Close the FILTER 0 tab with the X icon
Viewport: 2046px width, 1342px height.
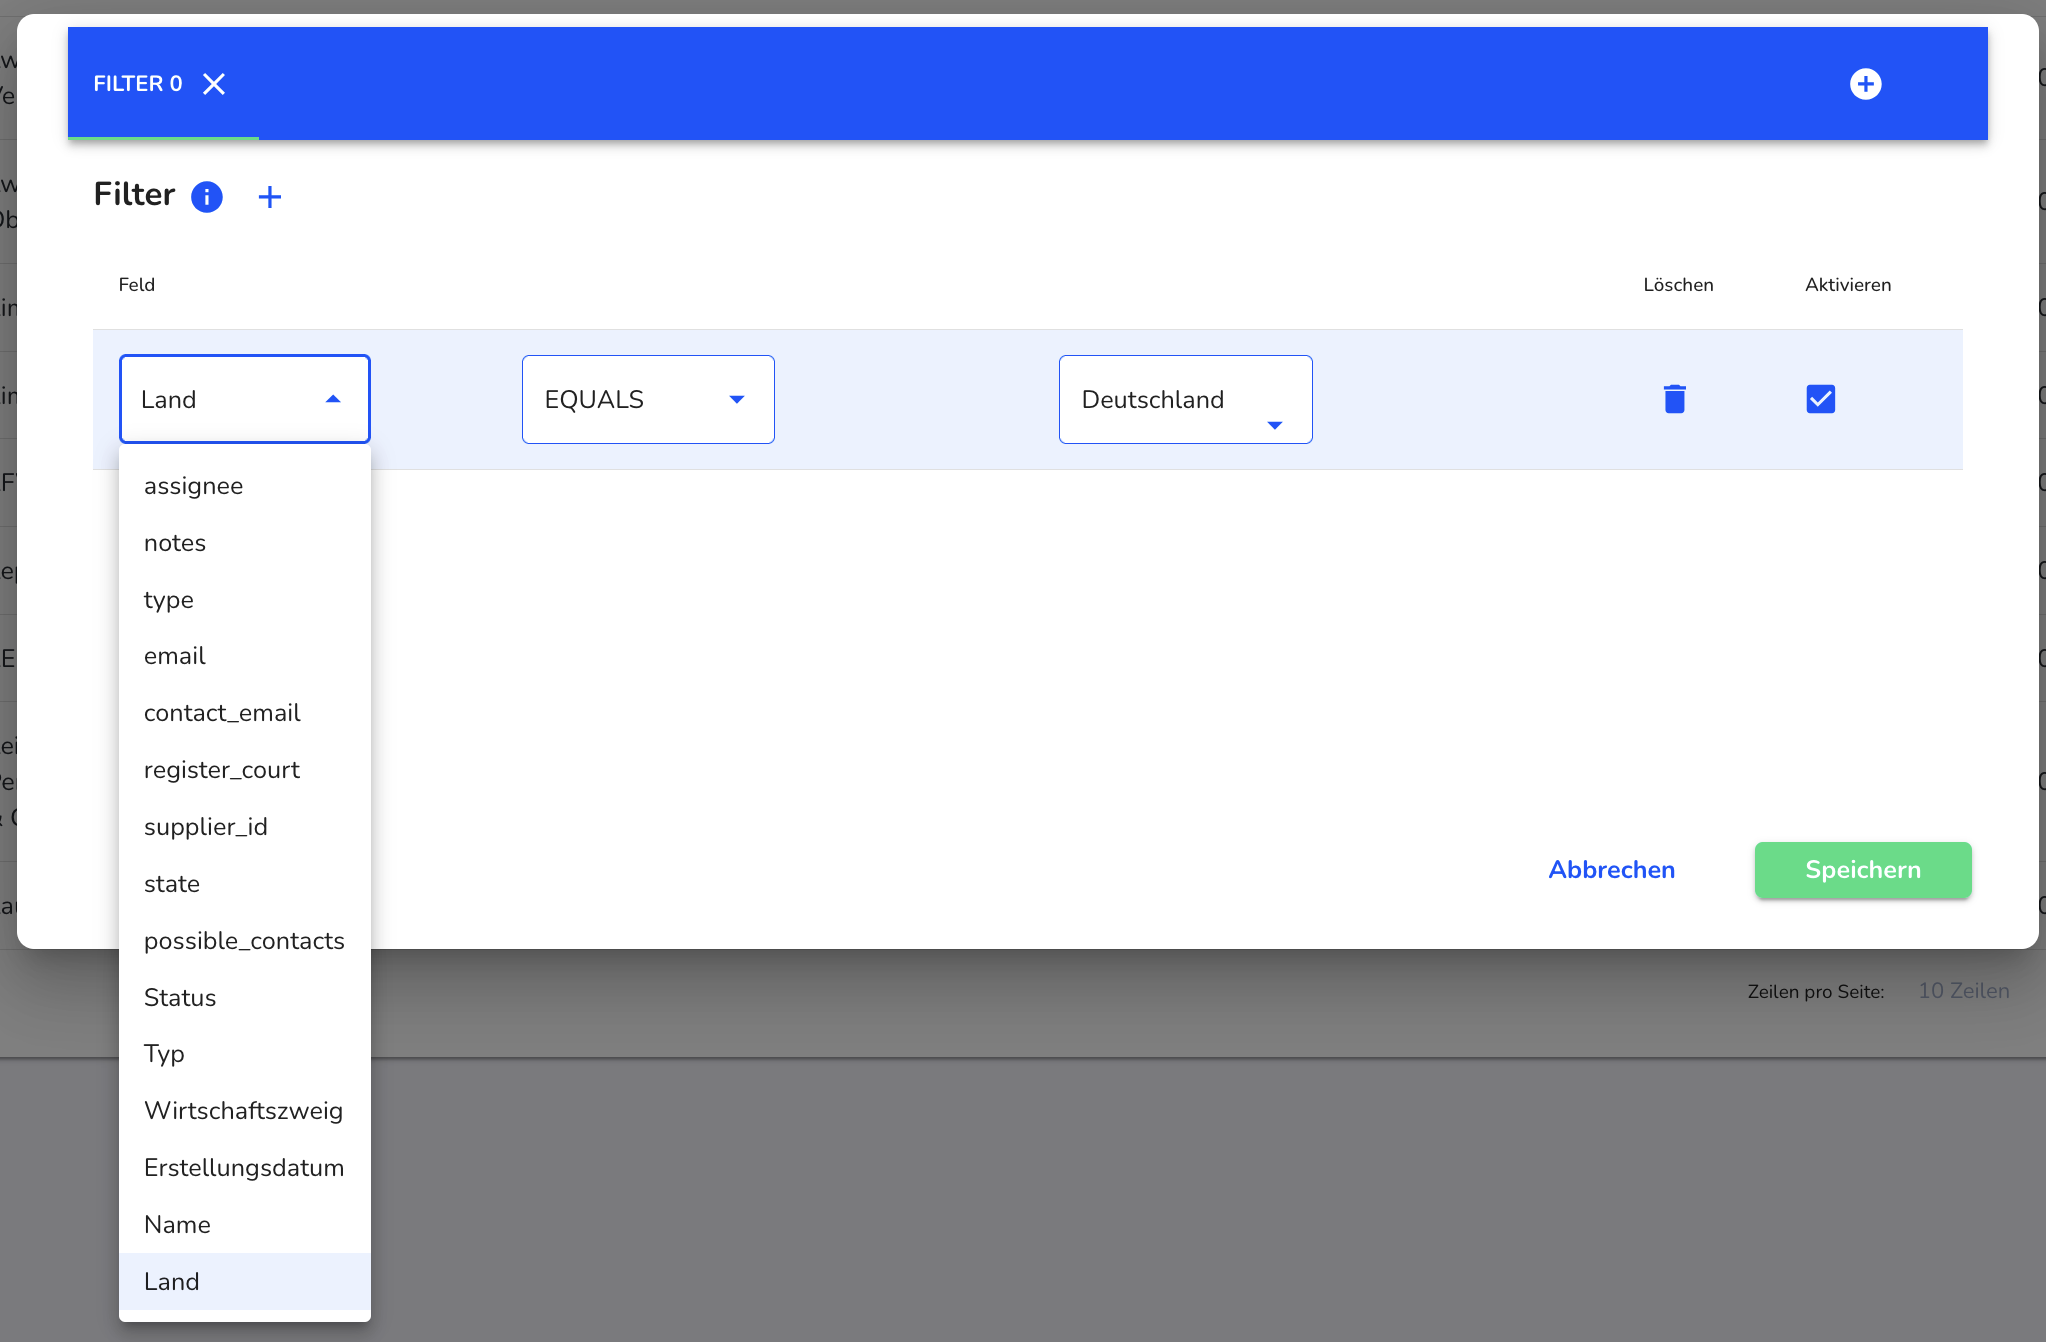coord(214,84)
